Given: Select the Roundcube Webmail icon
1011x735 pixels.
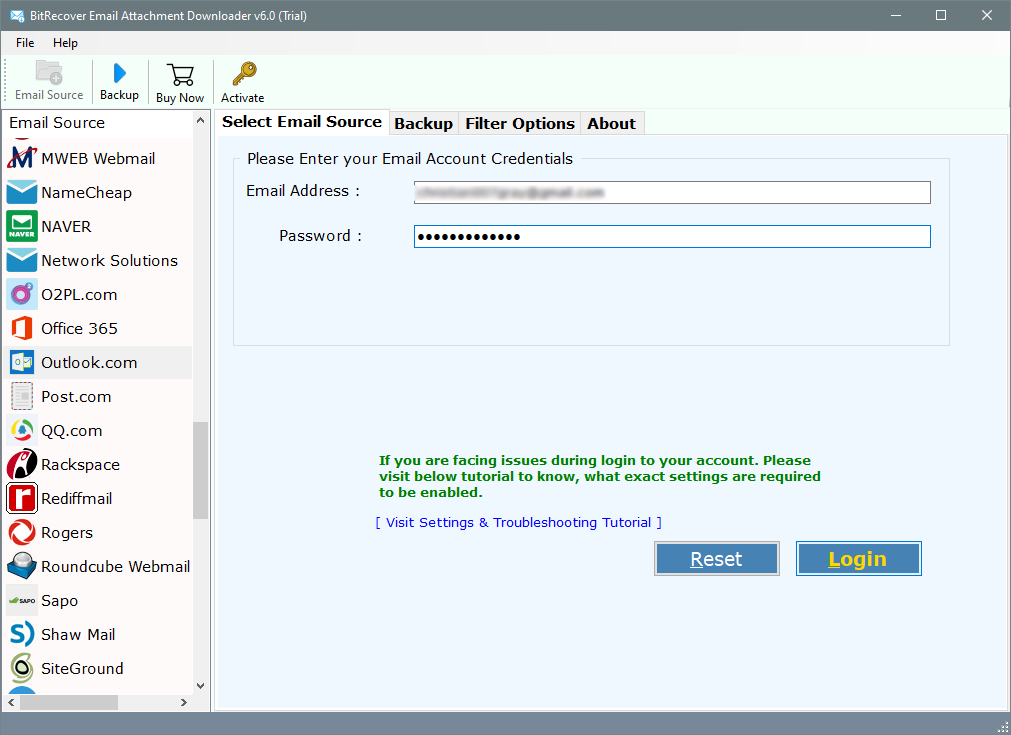Looking at the screenshot, I should click(22, 566).
